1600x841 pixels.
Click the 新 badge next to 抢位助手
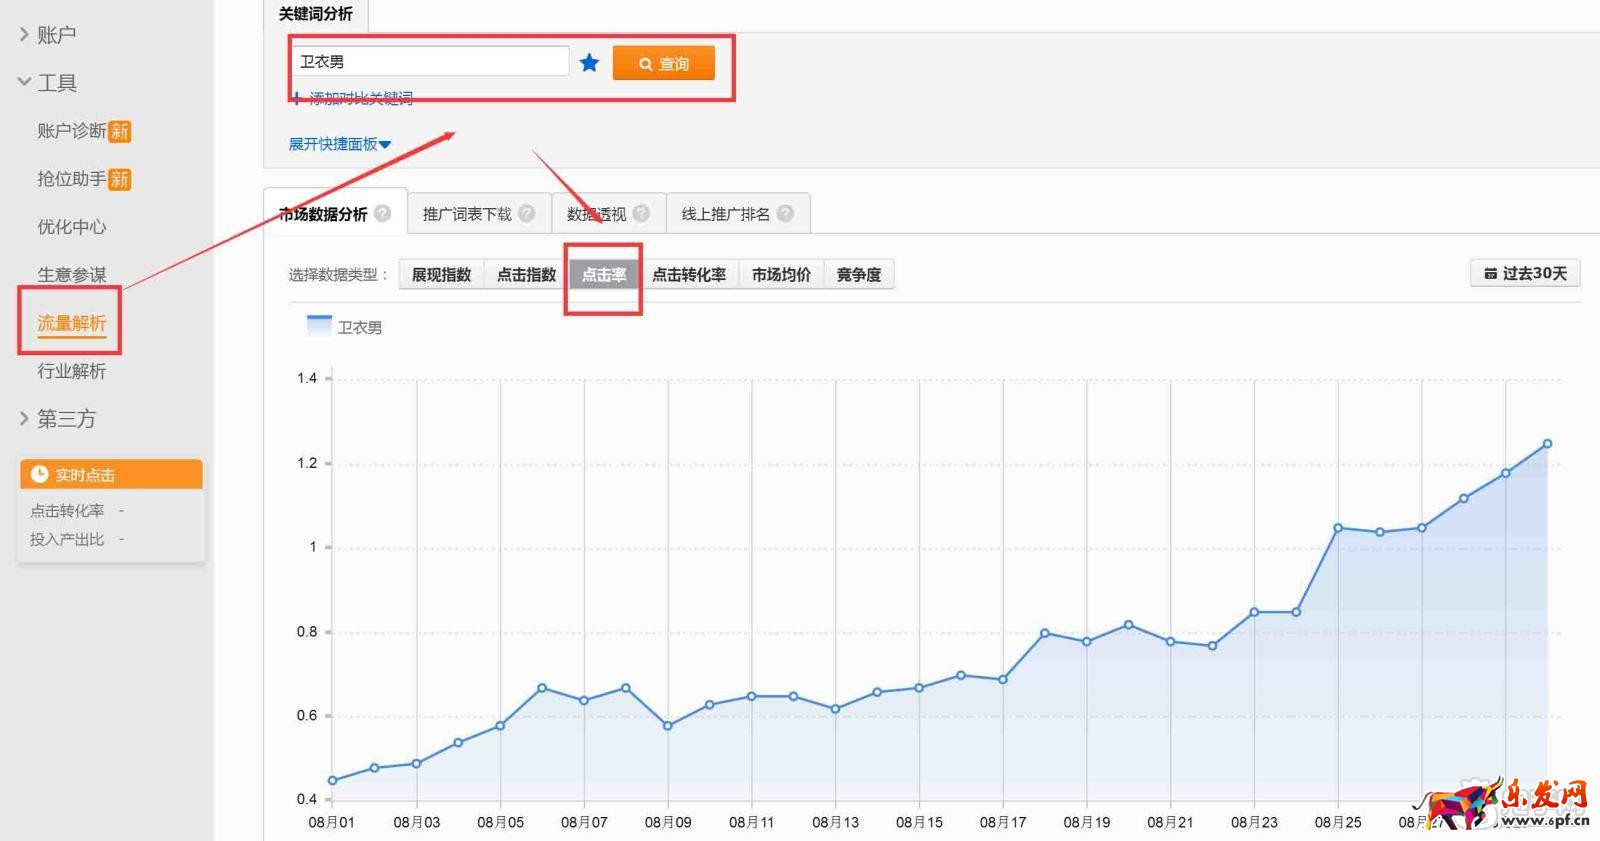(x=120, y=179)
